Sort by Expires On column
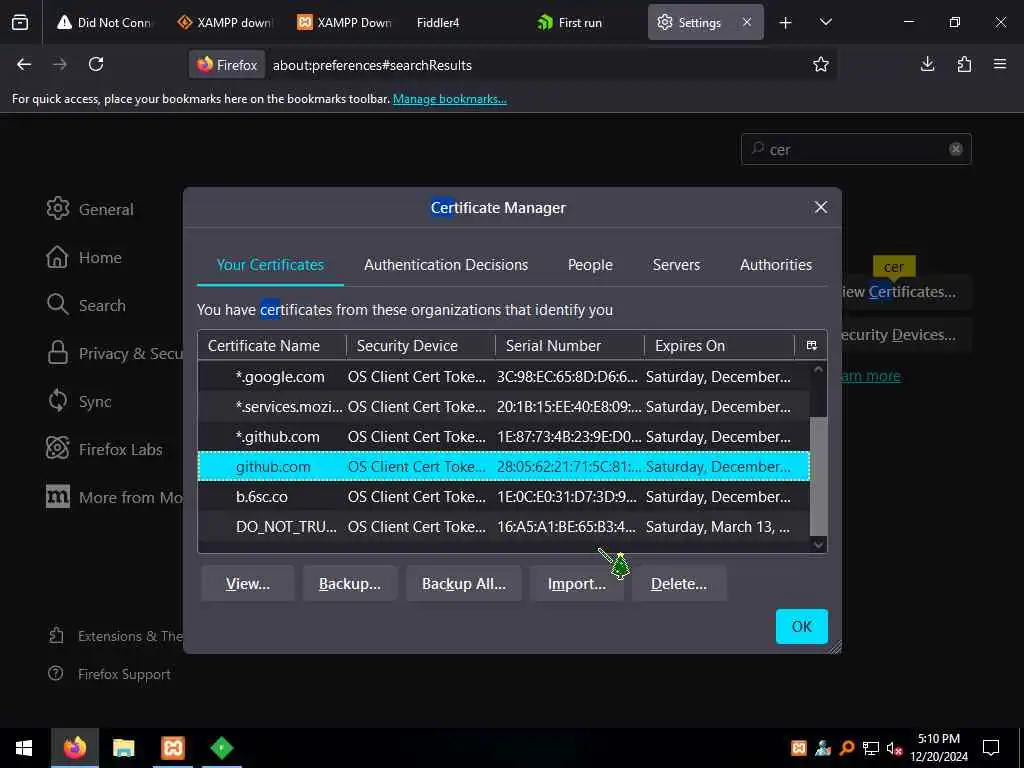This screenshot has height=768, width=1024. point(719,345)
